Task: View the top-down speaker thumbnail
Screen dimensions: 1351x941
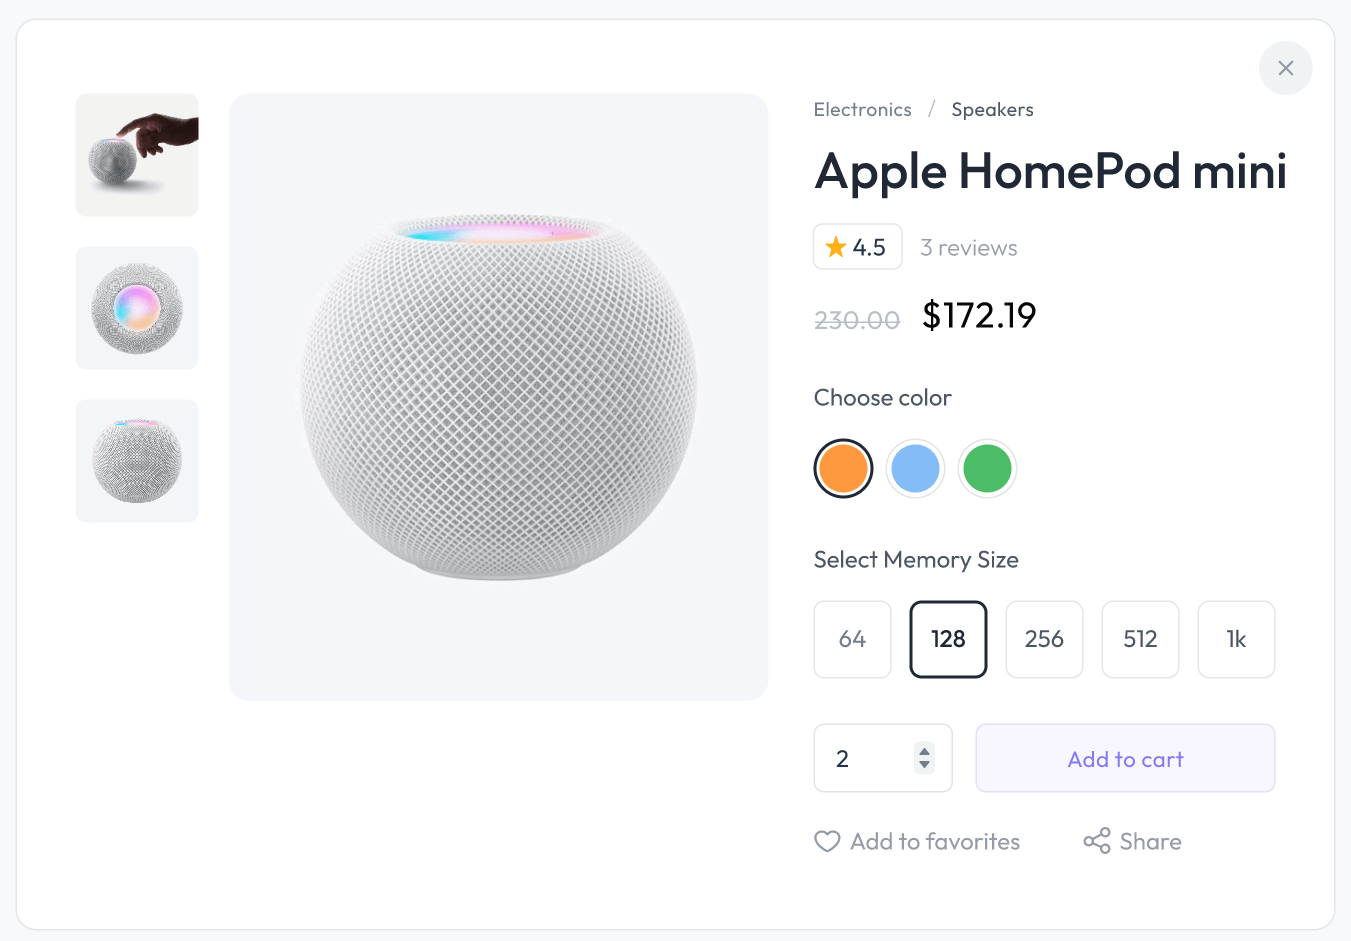Action: [x=137, y=308]
